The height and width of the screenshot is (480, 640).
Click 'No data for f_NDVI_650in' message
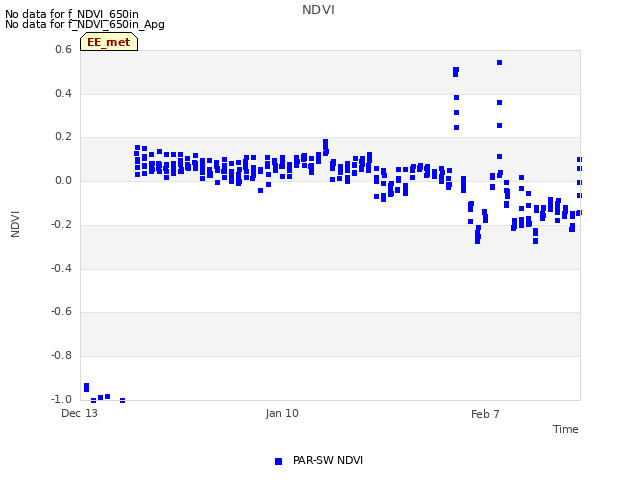point(72,14)
